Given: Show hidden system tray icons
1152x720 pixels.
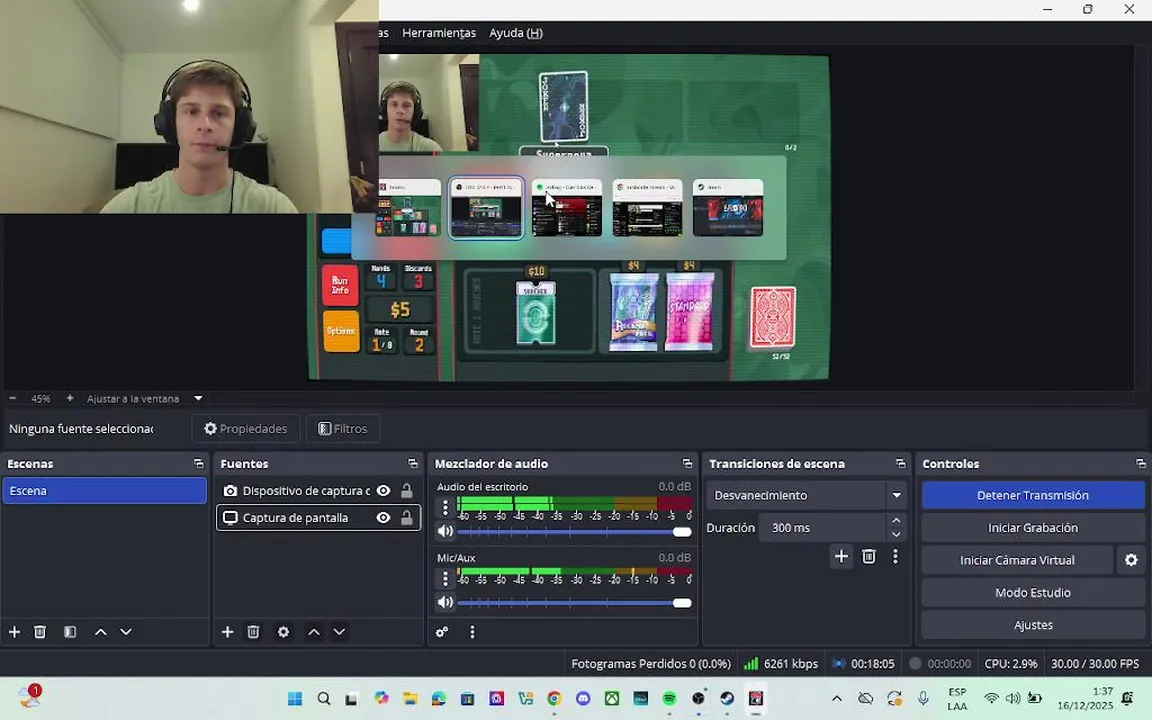Looking at the screenshot, I should pos(836,698).
